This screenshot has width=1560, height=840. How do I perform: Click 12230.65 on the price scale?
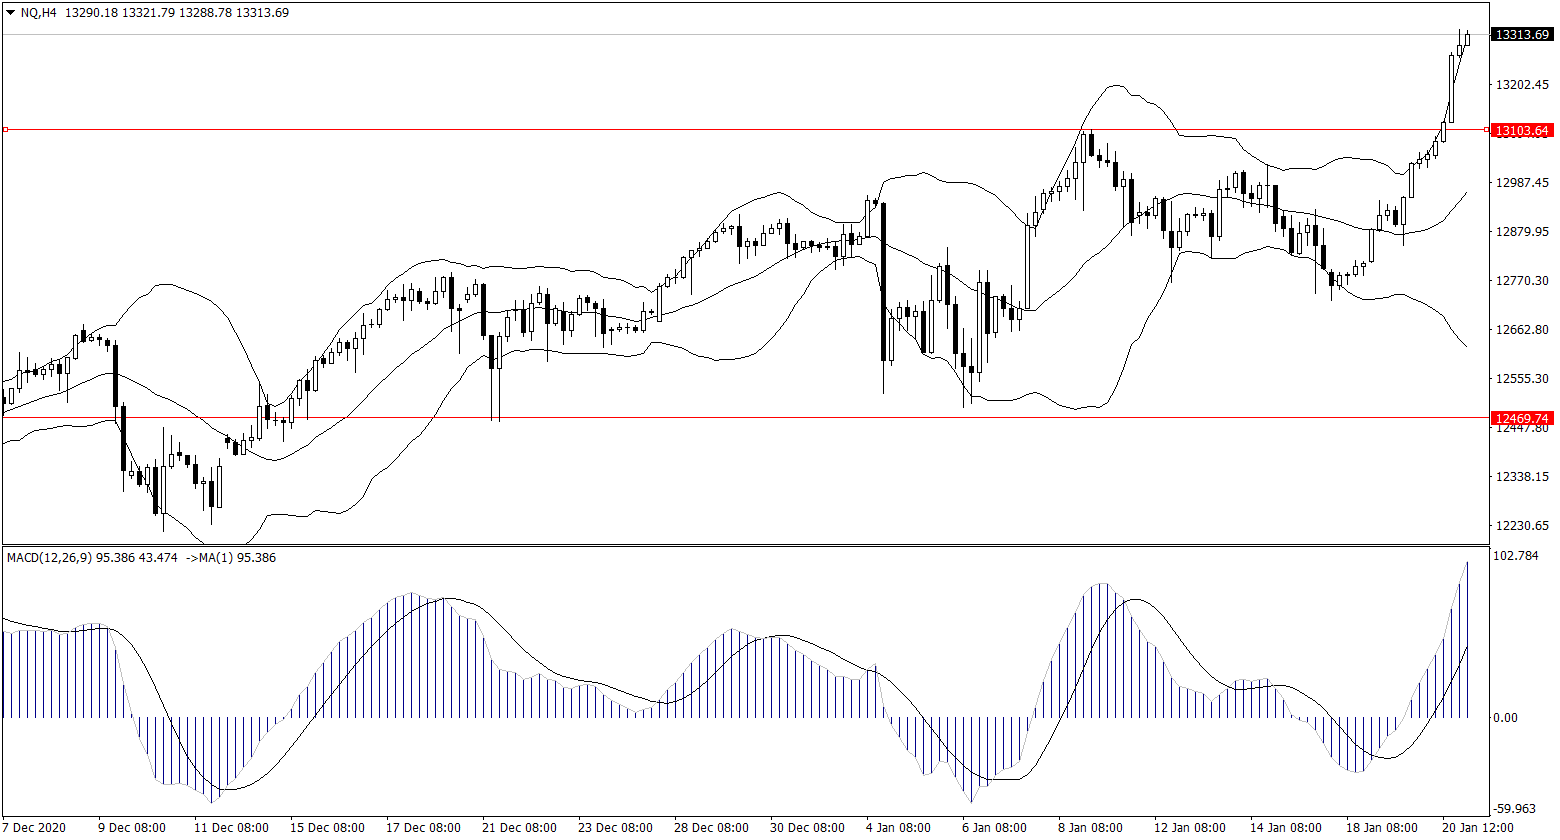point(1521,526)
